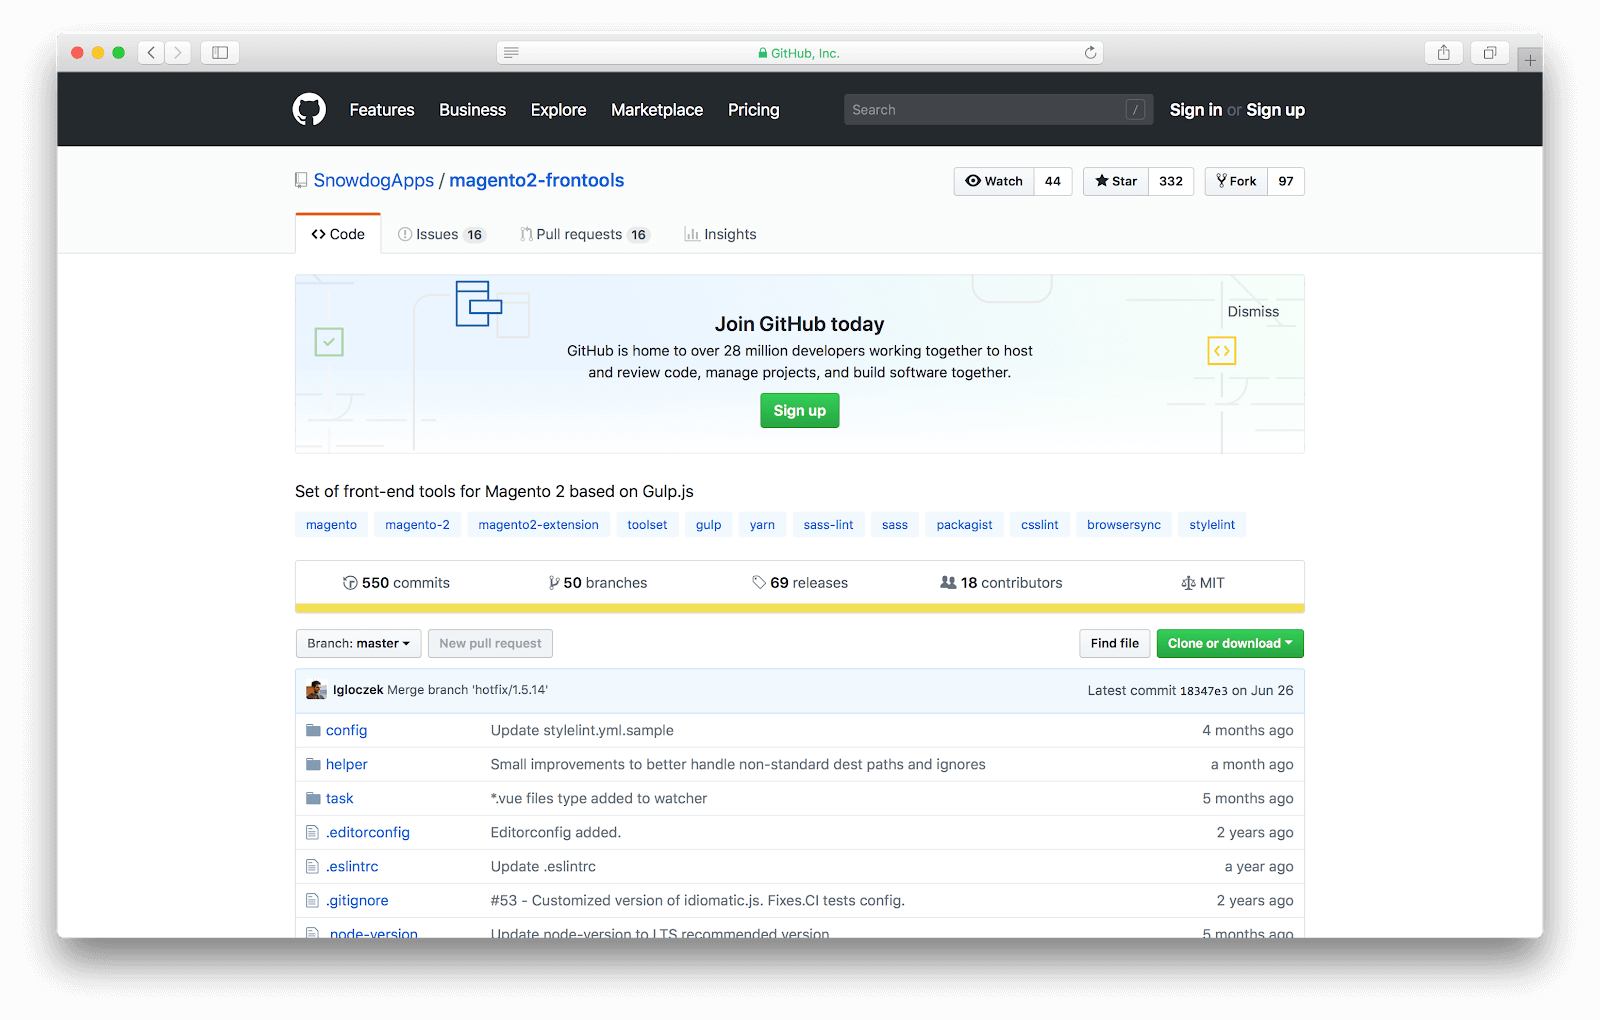Focus the GitHub search field
Viewport: 1600px width, 1020px height.
(x=998, y=110)
